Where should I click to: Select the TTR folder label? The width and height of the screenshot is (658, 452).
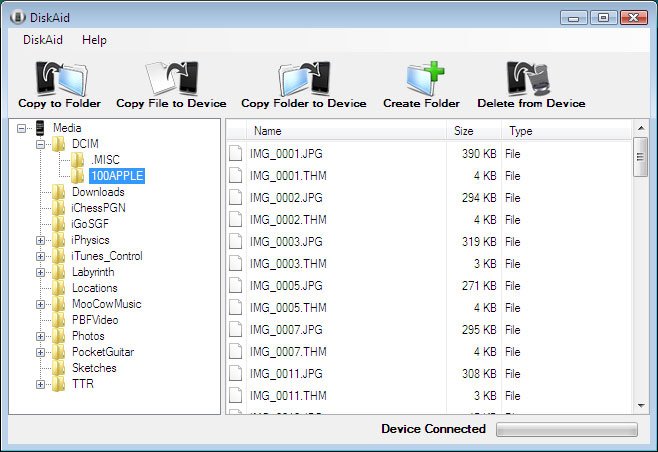[x=83, y=384]
